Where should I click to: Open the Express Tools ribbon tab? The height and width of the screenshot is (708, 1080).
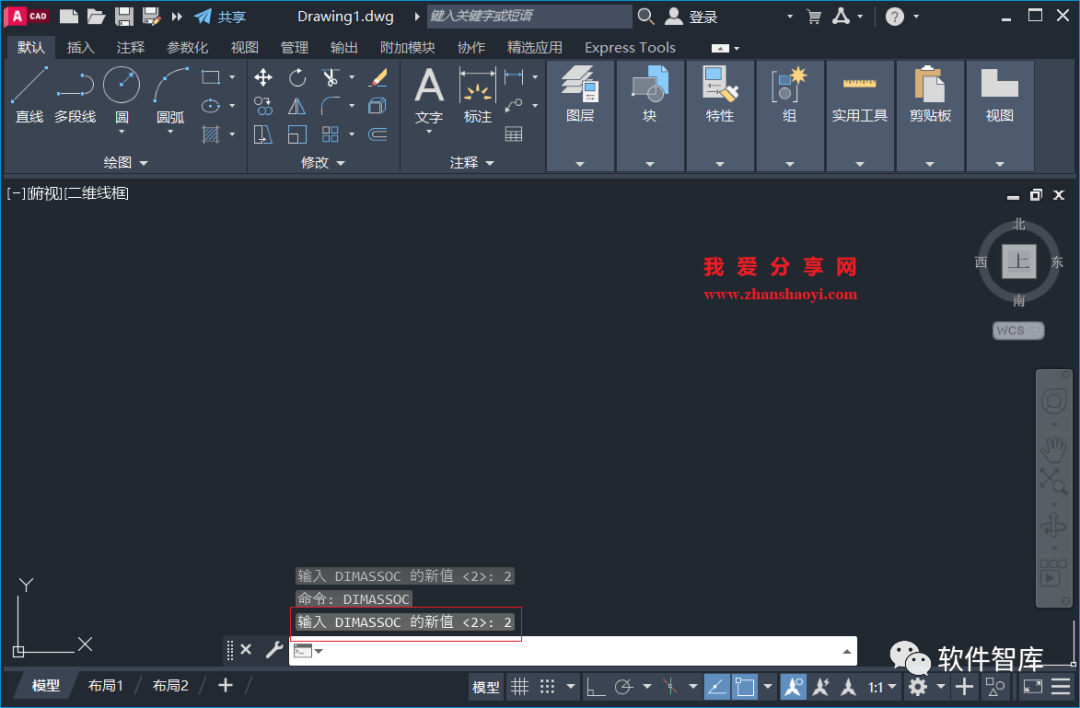click(629, 46)
